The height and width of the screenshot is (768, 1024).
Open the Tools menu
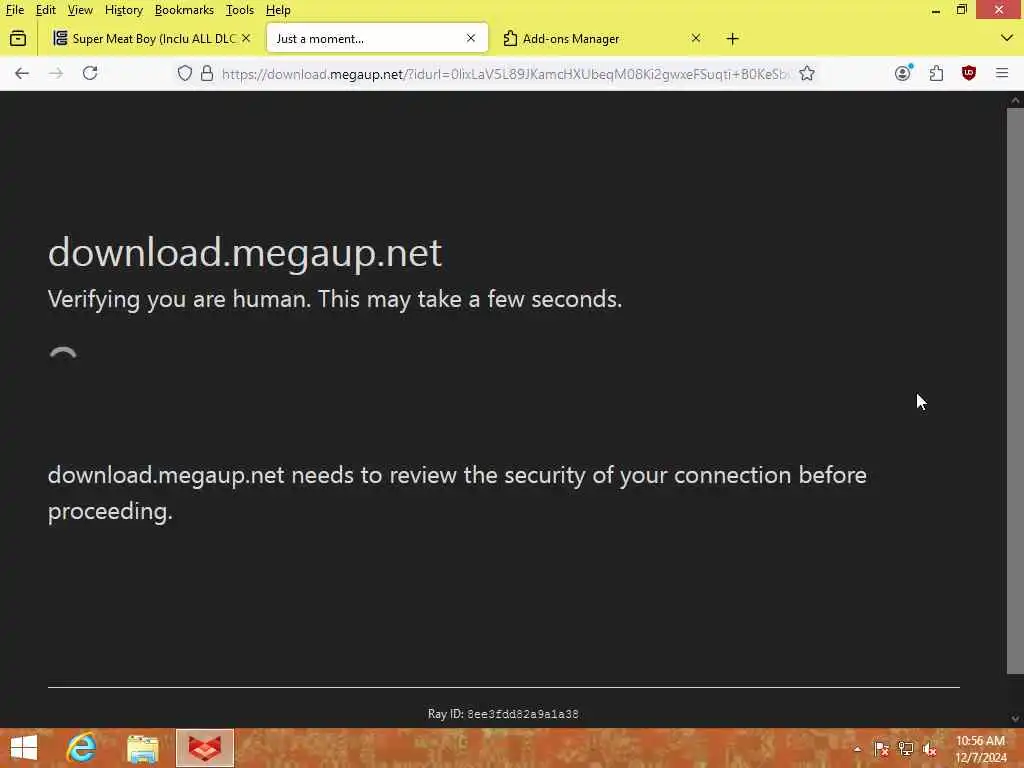coord(239,10)
